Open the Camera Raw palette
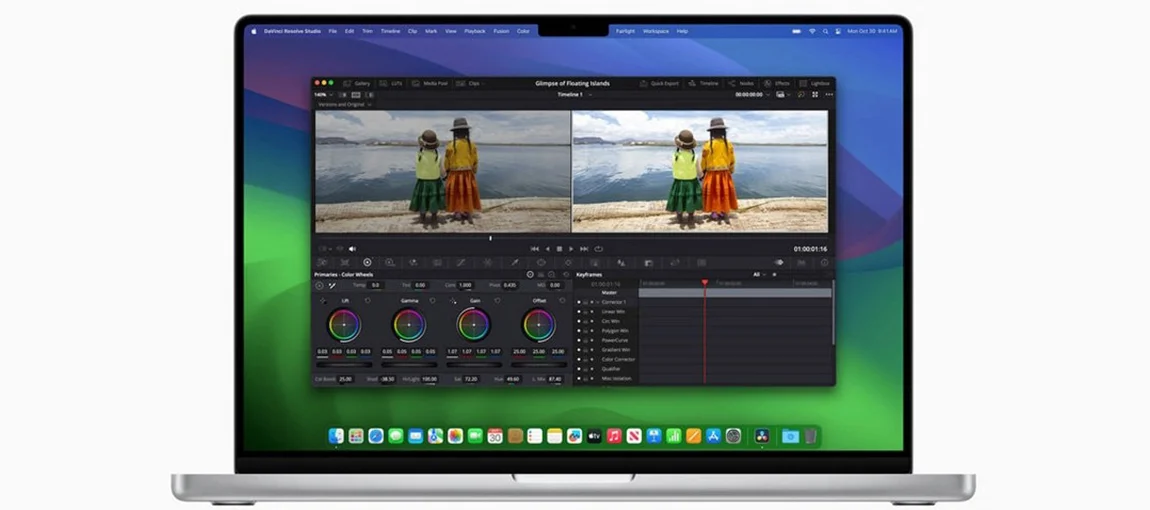The width and height of the screenshot is (1150, 510). click(x=322, y=262)
